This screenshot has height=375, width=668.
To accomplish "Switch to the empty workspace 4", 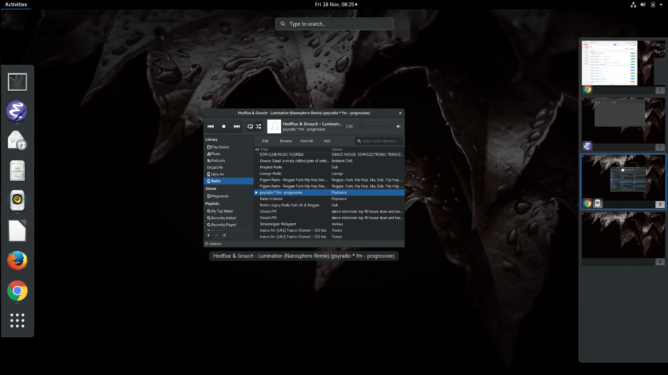I will pos(623,235).
